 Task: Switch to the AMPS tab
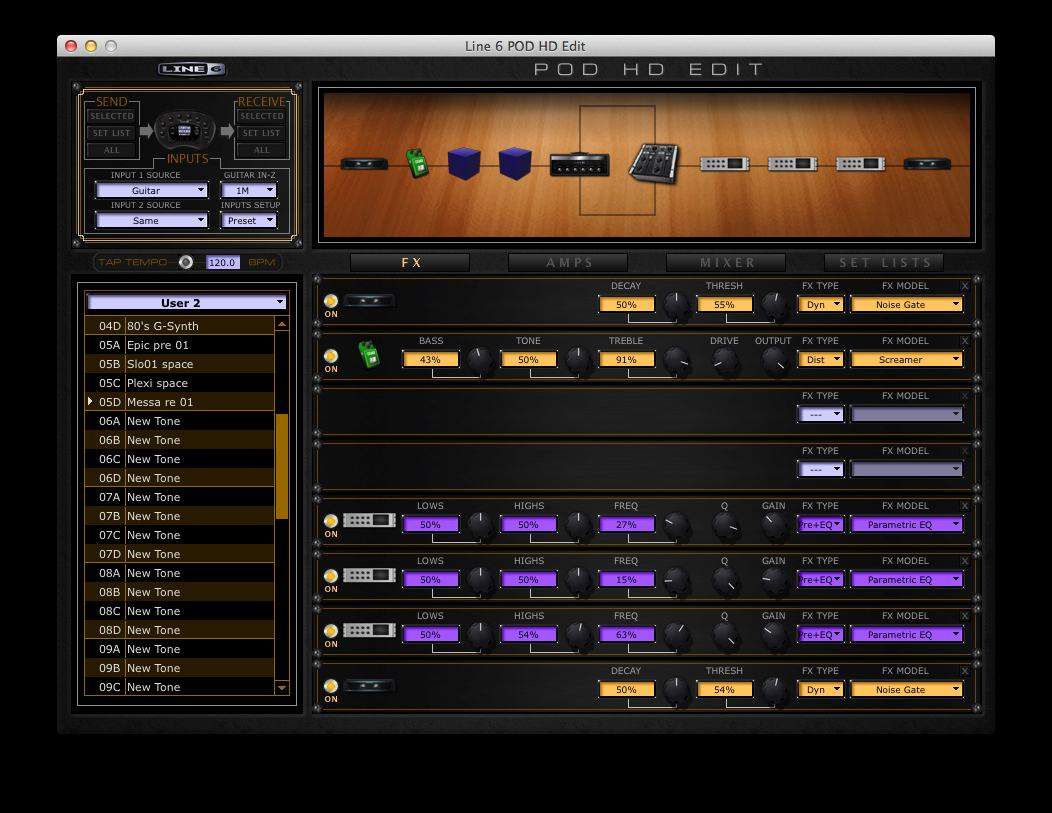pyautogui.click(x=568, y=262)
